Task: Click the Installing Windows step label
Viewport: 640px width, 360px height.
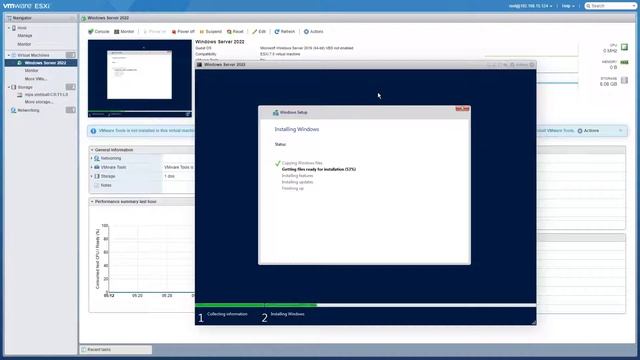Action: pyautogui.click(x=287, y=314)
